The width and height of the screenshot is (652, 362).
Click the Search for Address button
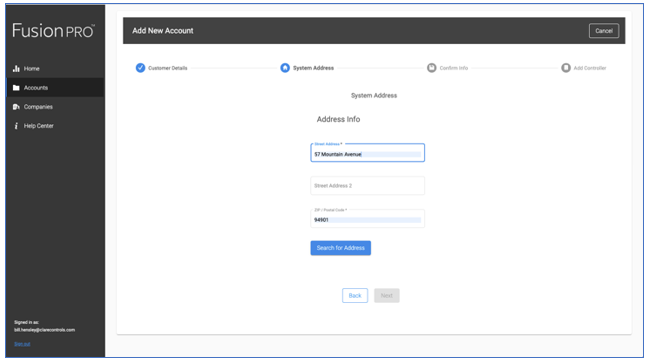341,248
